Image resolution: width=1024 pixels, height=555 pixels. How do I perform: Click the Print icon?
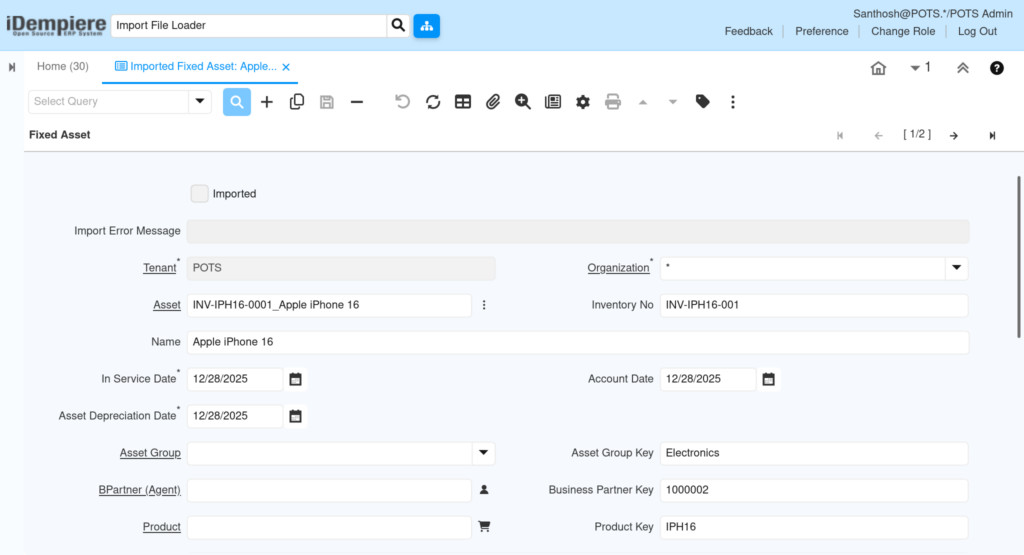(613, 102)
